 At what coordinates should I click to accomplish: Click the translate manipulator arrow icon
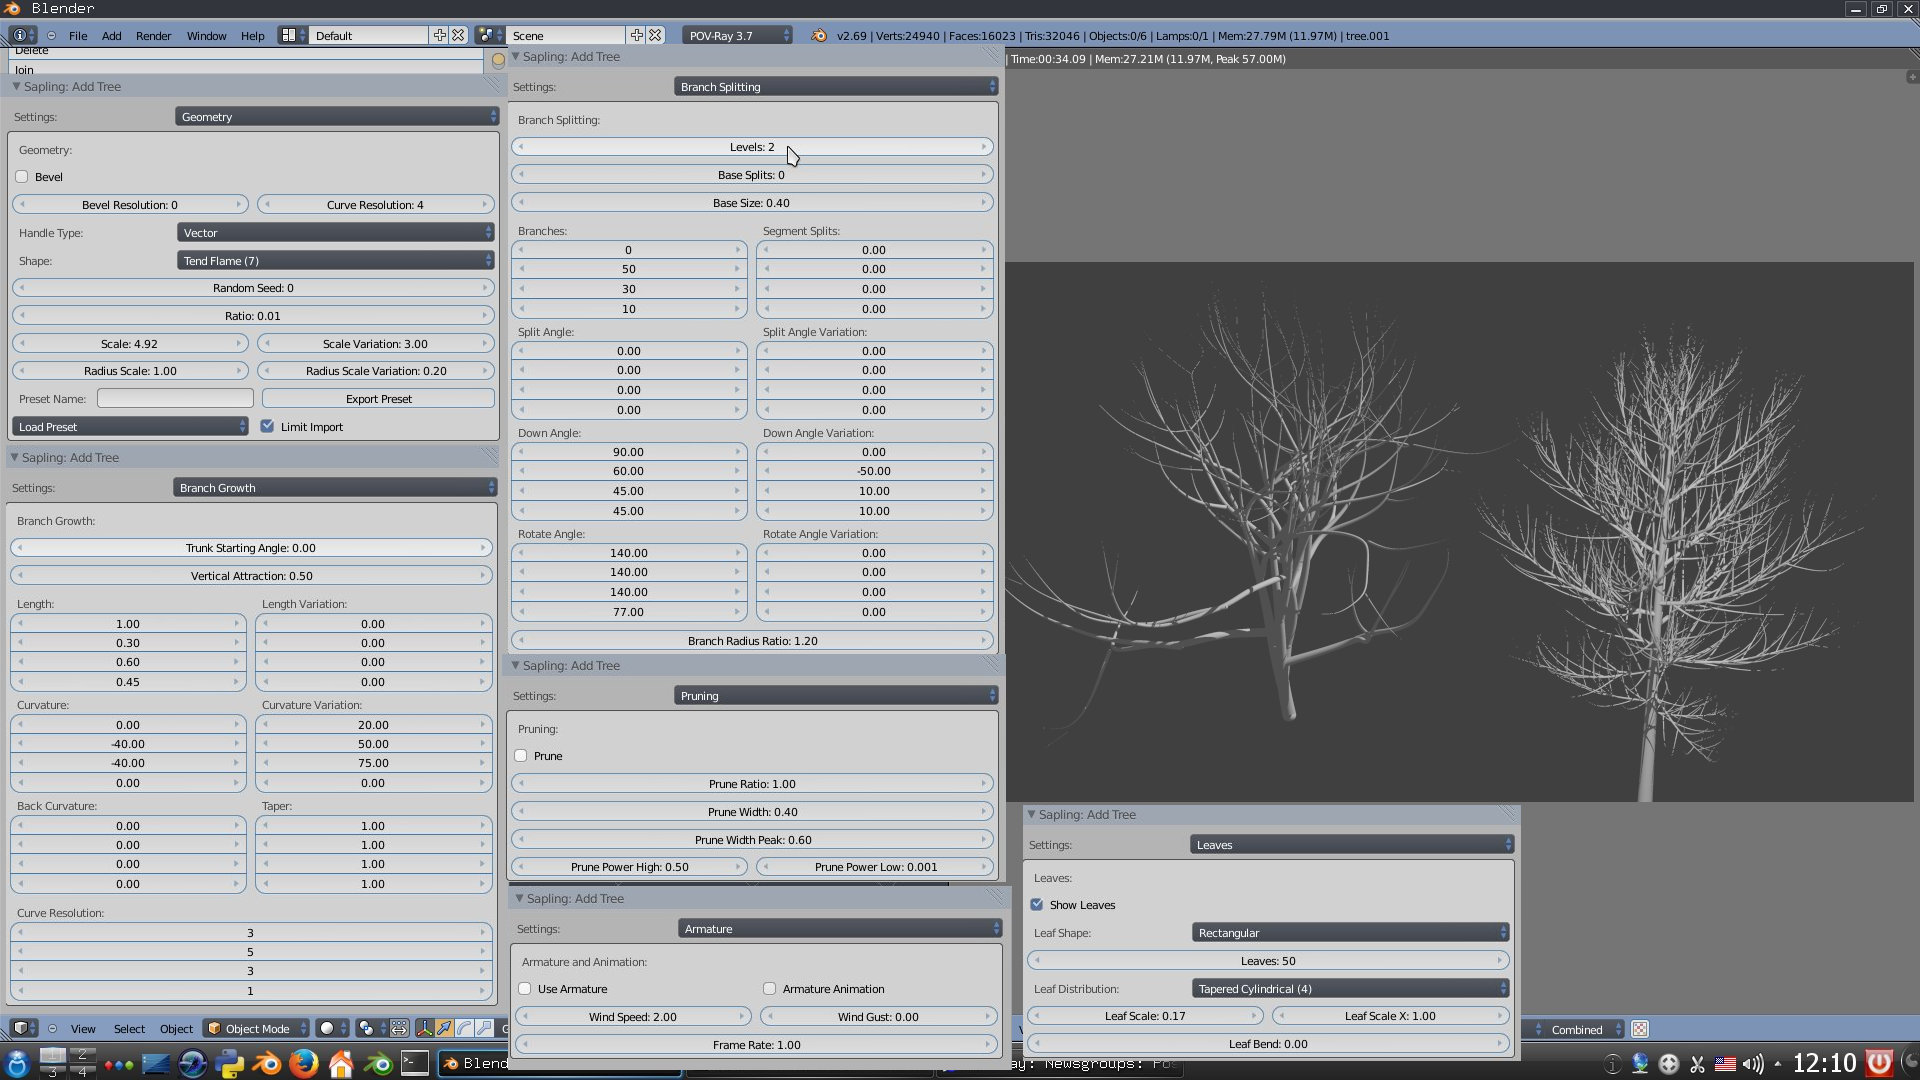pyautogui.click(x=444, y=1028)
